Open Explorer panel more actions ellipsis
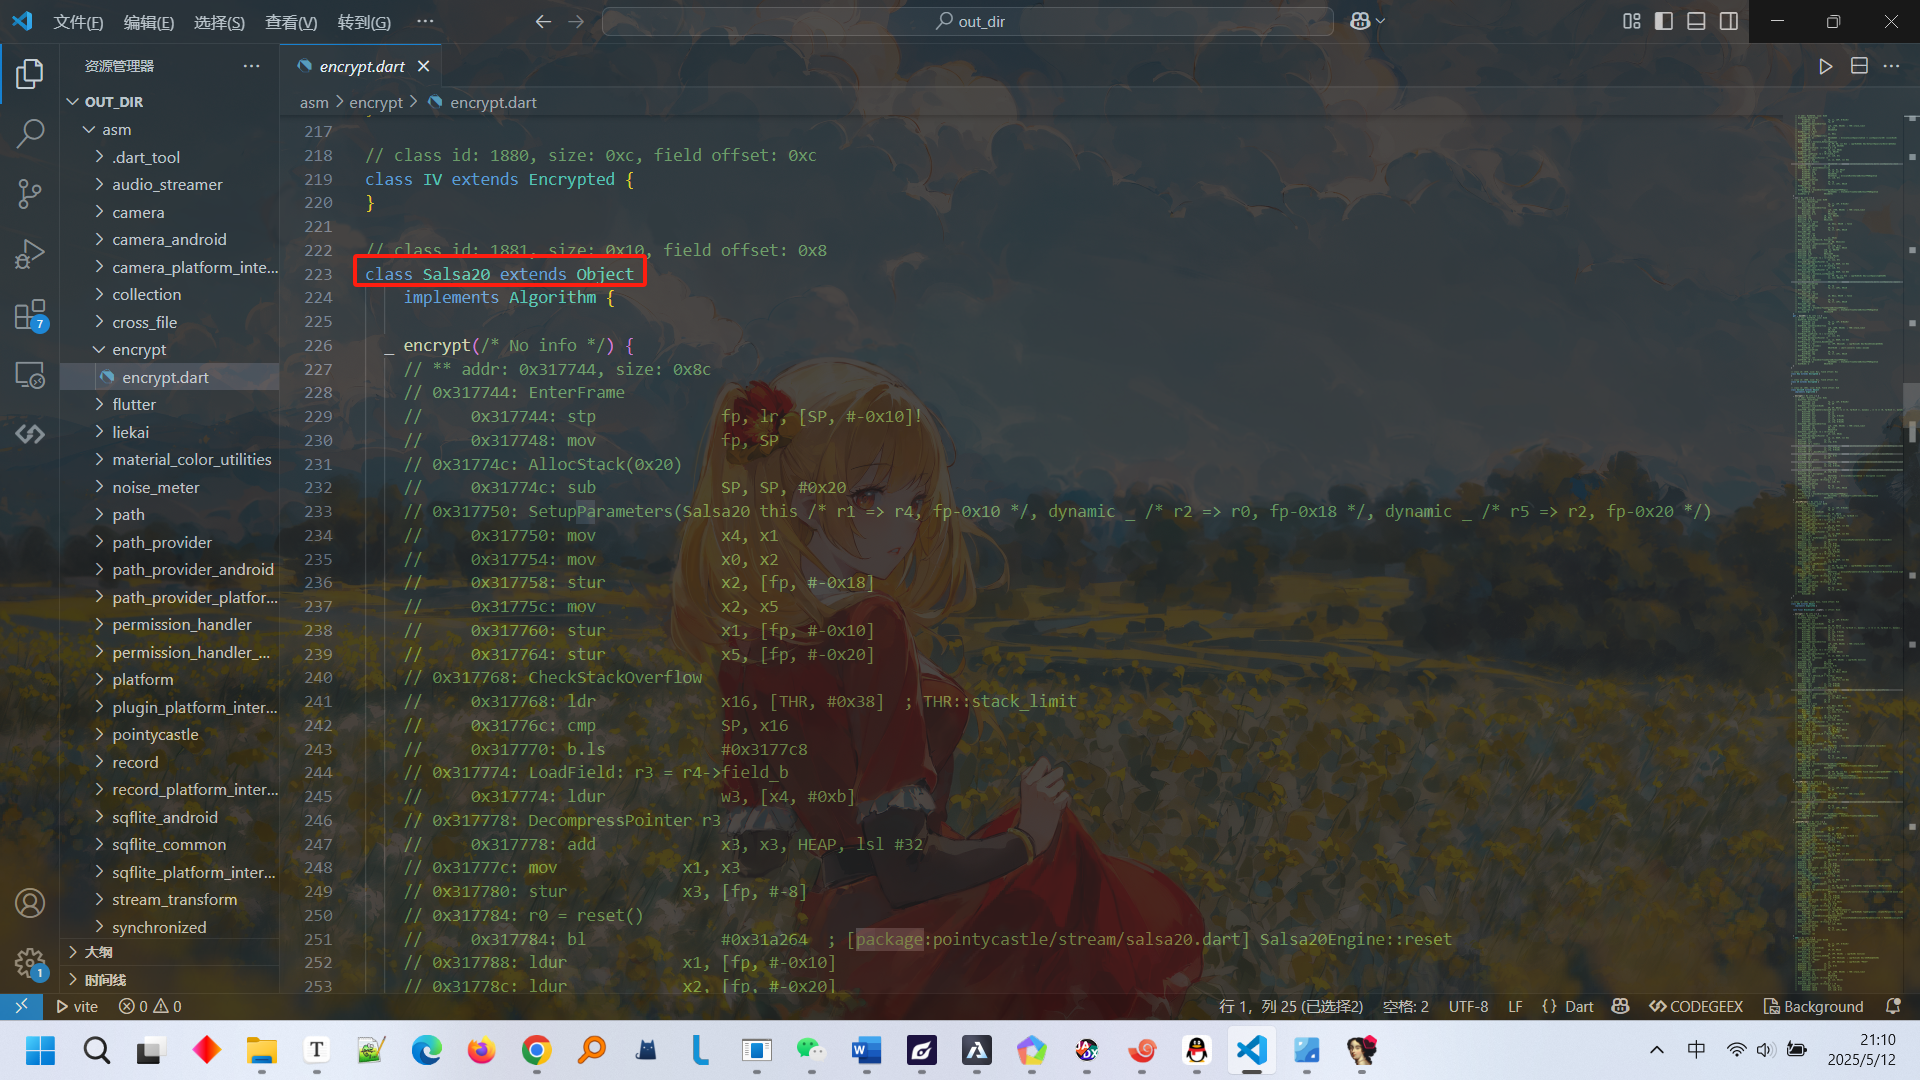Viewport: 1920px width, 1080px height. point(251,66)
